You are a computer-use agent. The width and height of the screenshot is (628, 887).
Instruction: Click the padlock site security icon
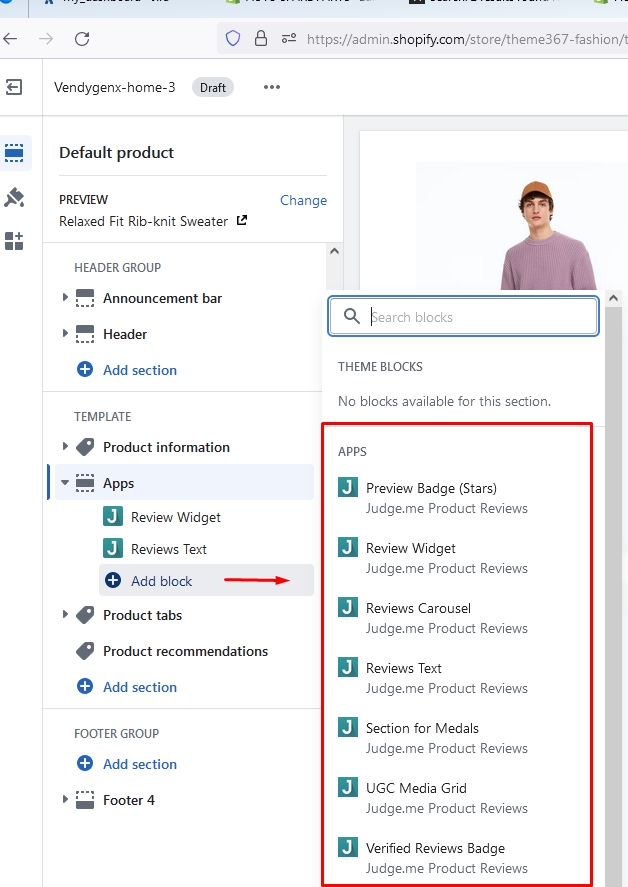(x=261, y=38)
